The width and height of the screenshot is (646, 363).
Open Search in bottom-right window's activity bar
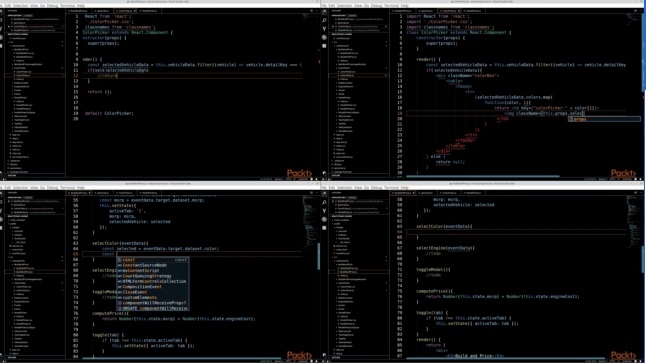click(x=324, y=202)
